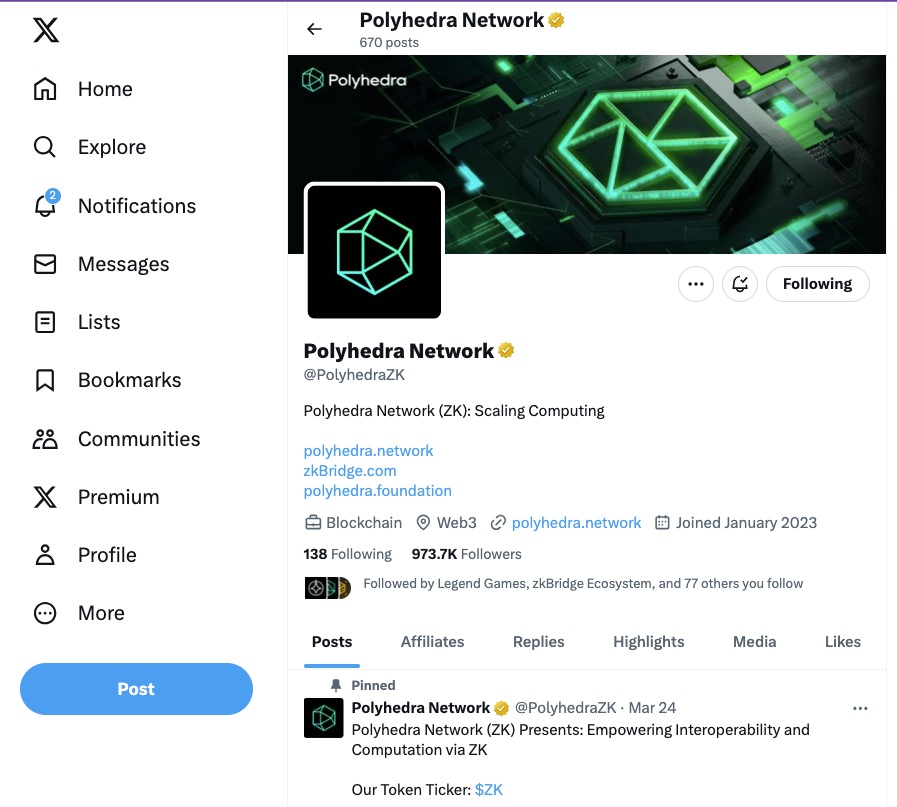
Task: Open Bookmarks icon in sidebar
Action: 45,380
